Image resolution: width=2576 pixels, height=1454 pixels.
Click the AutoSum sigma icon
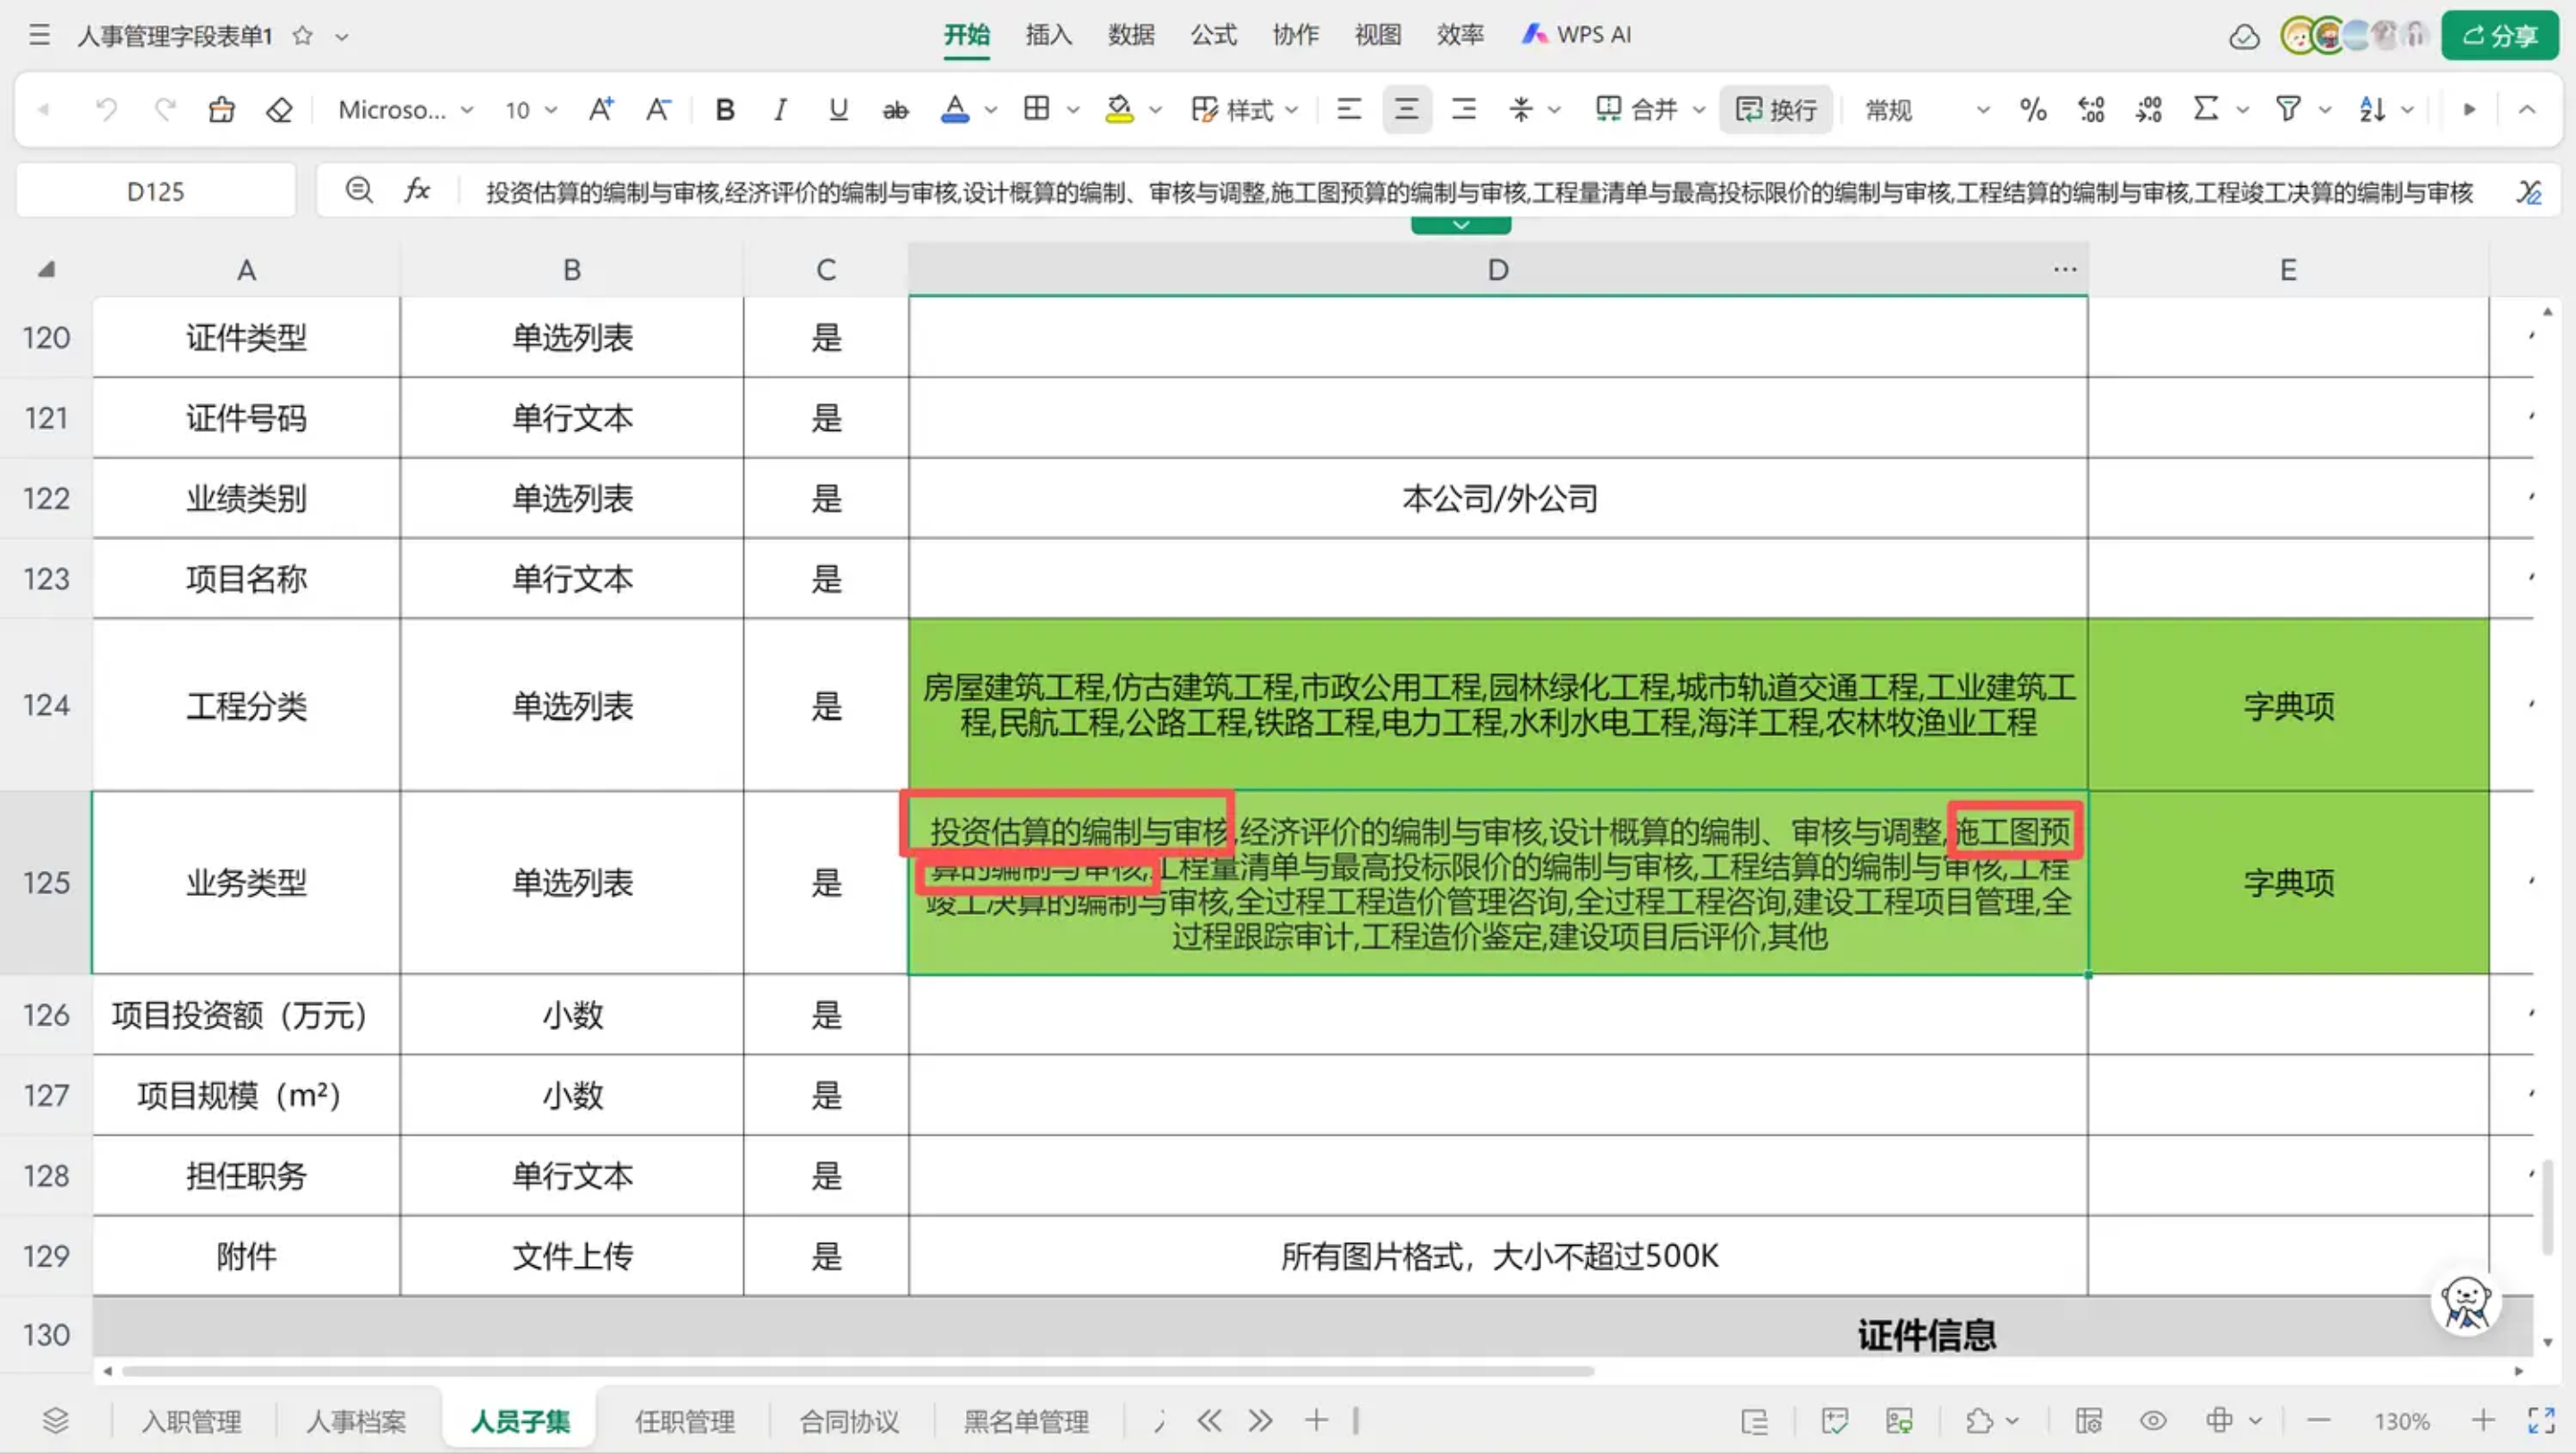[x=2205, y=109]
